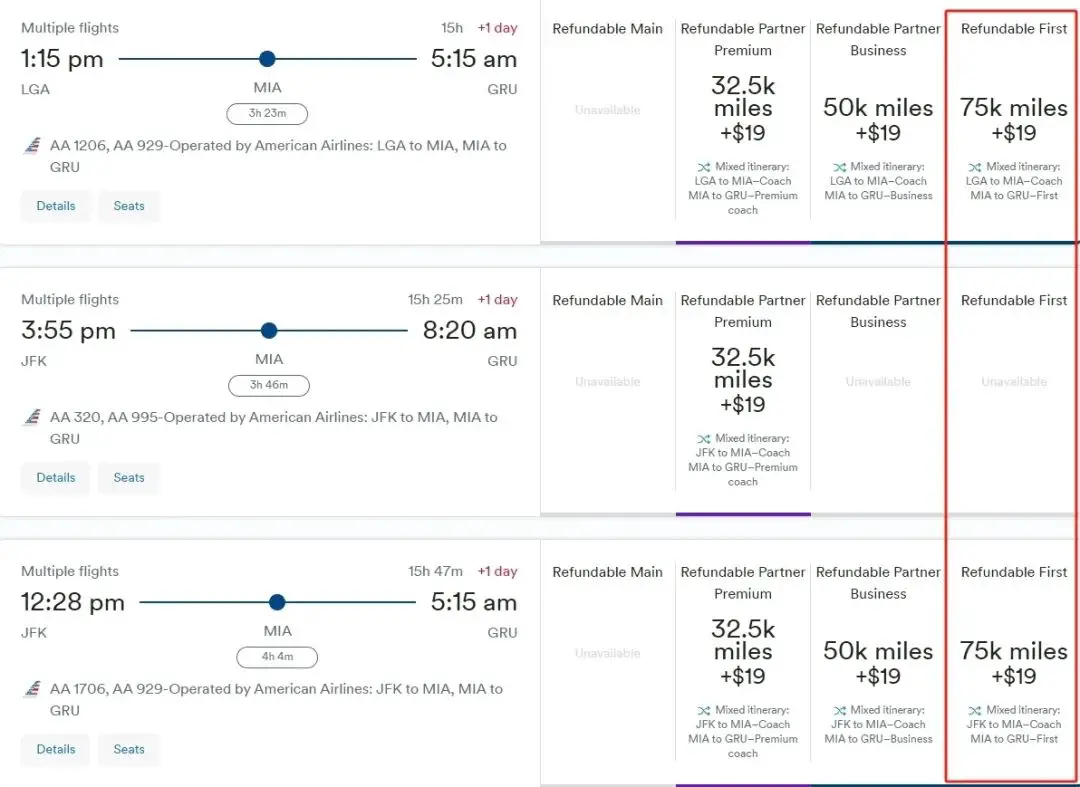The width and height of the screenshot is (1080, 787).
Task: Click the 3h 46m layover badge
Action: 268,385
